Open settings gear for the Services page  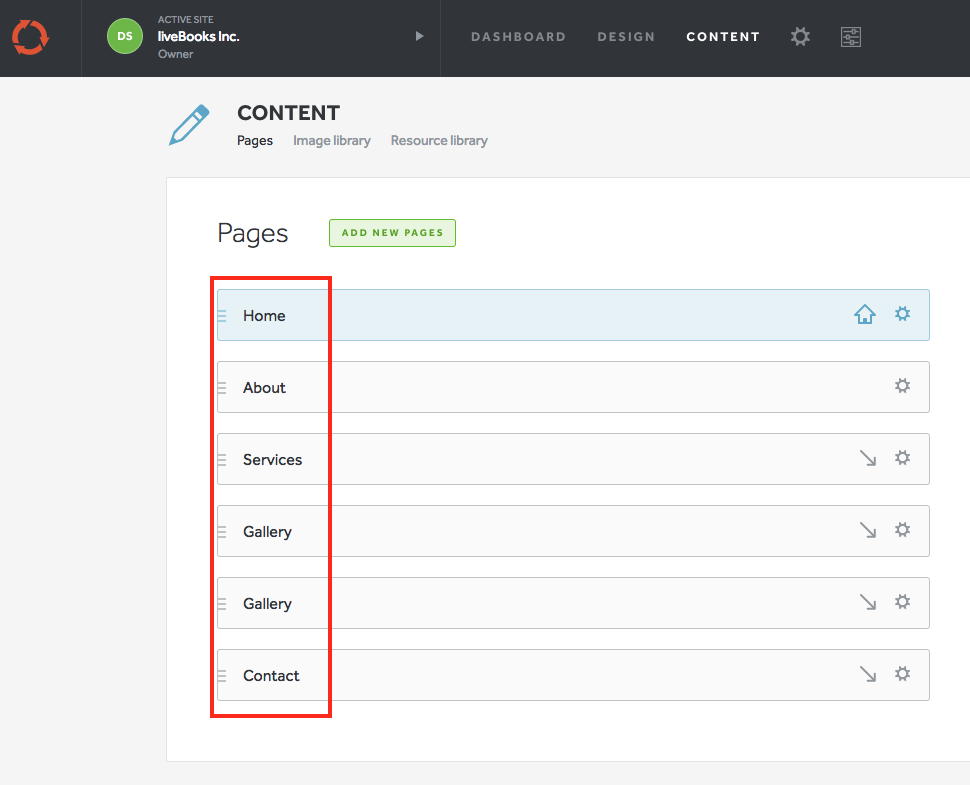[x=902, y=458]
